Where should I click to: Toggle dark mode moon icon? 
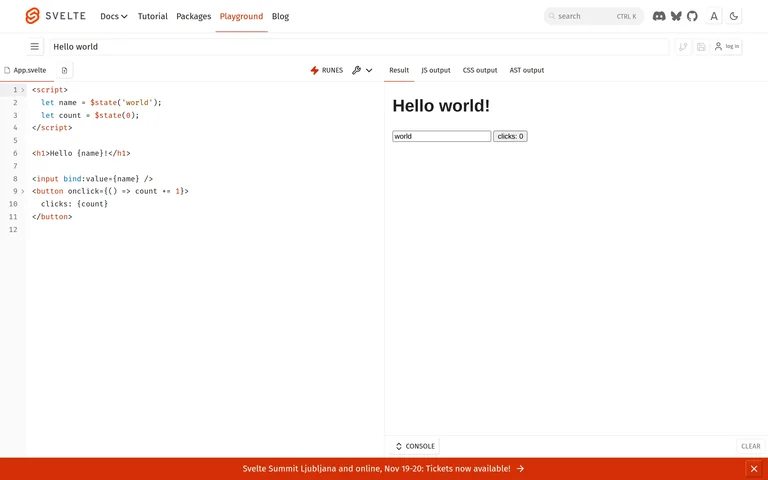pyautogui.click(x=733, y=16)
